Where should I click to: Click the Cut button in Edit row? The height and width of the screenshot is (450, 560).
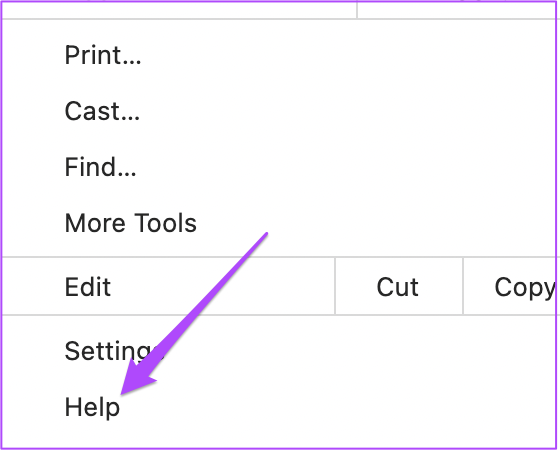pos(399,286)
